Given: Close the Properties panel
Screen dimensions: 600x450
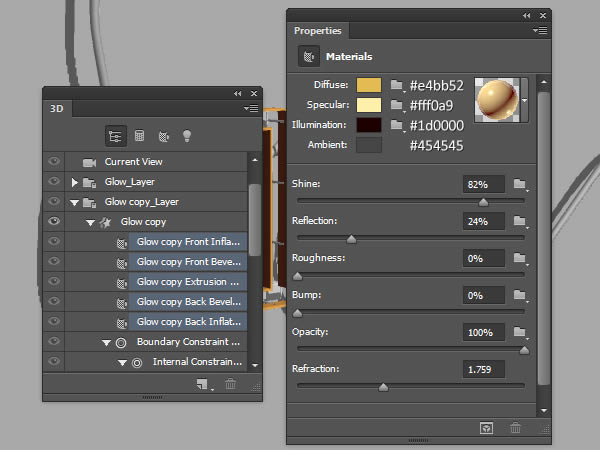Looking at the screenshot, I should tap(543, 16).
